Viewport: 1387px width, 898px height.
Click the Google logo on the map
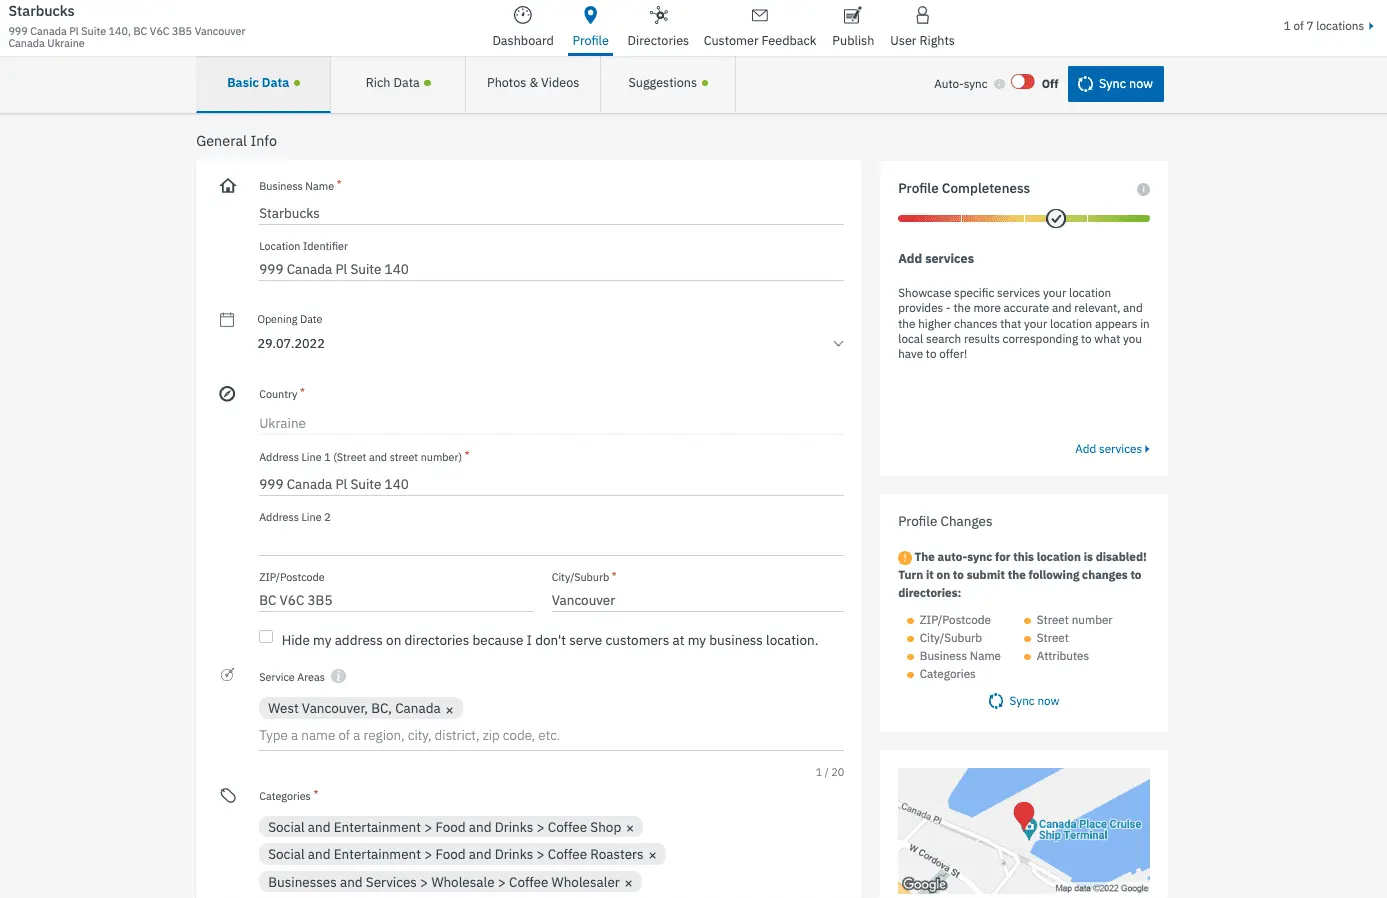(x=924, y=884)
